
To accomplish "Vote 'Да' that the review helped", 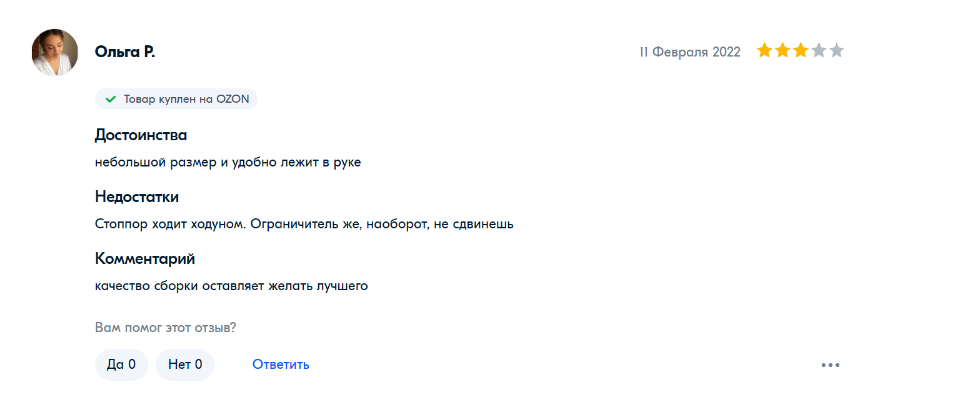I will pyautogui.click(x=121, y=365).
